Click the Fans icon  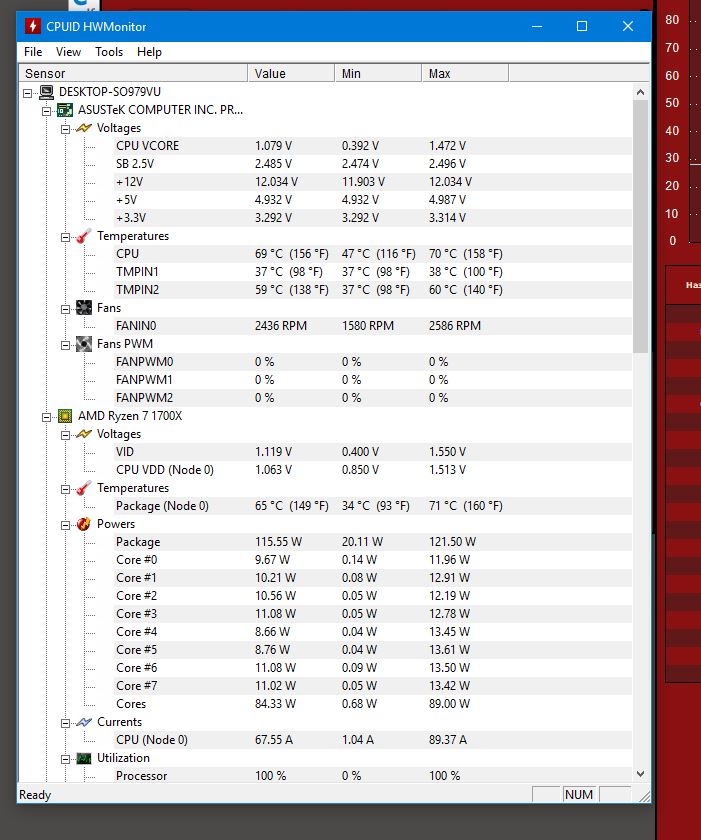(x=84, y=308)
